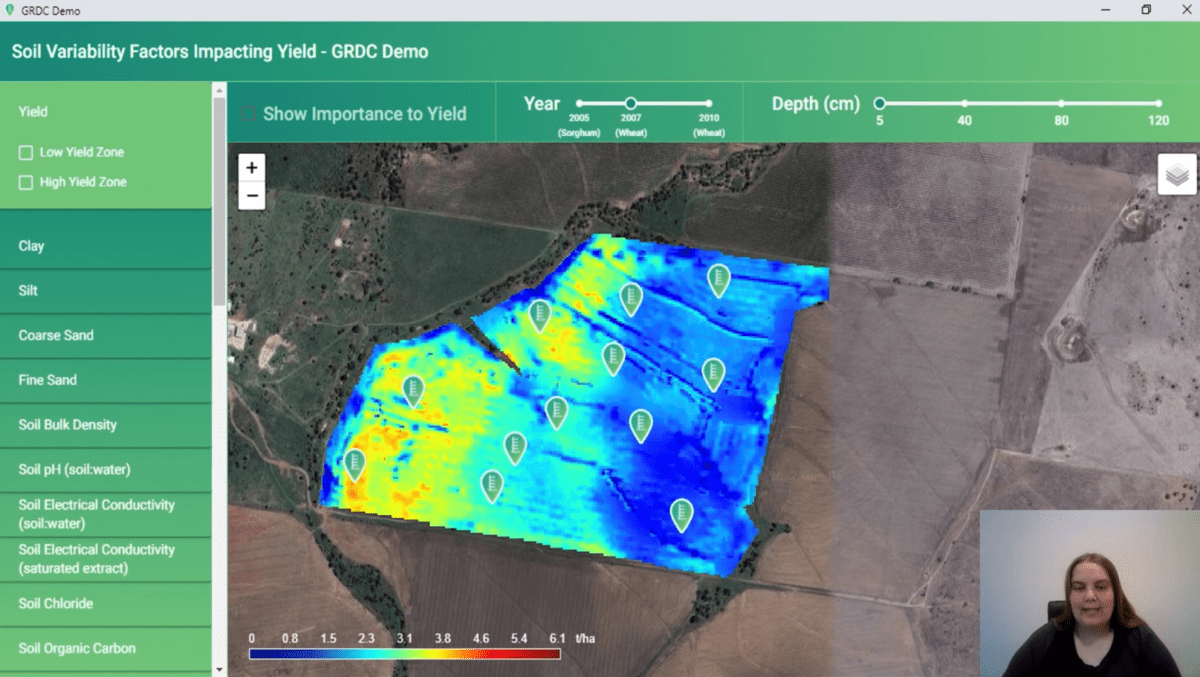Close the GRDC Demo window
Viewport: 1200px width, 677px height.
[1185, 10]
